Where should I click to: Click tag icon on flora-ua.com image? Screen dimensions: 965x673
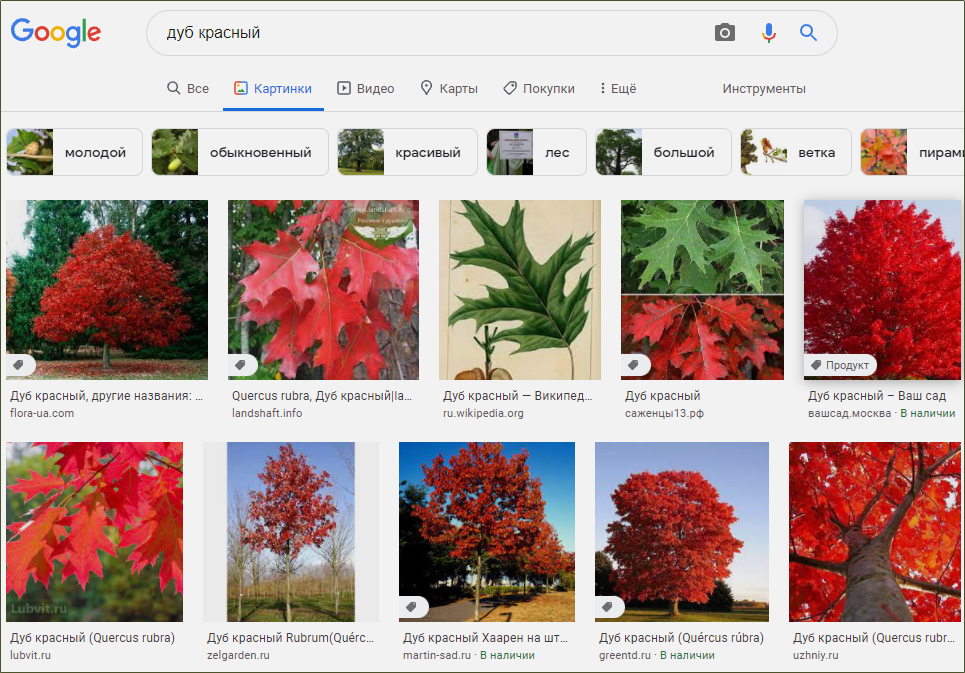[20, 365]
